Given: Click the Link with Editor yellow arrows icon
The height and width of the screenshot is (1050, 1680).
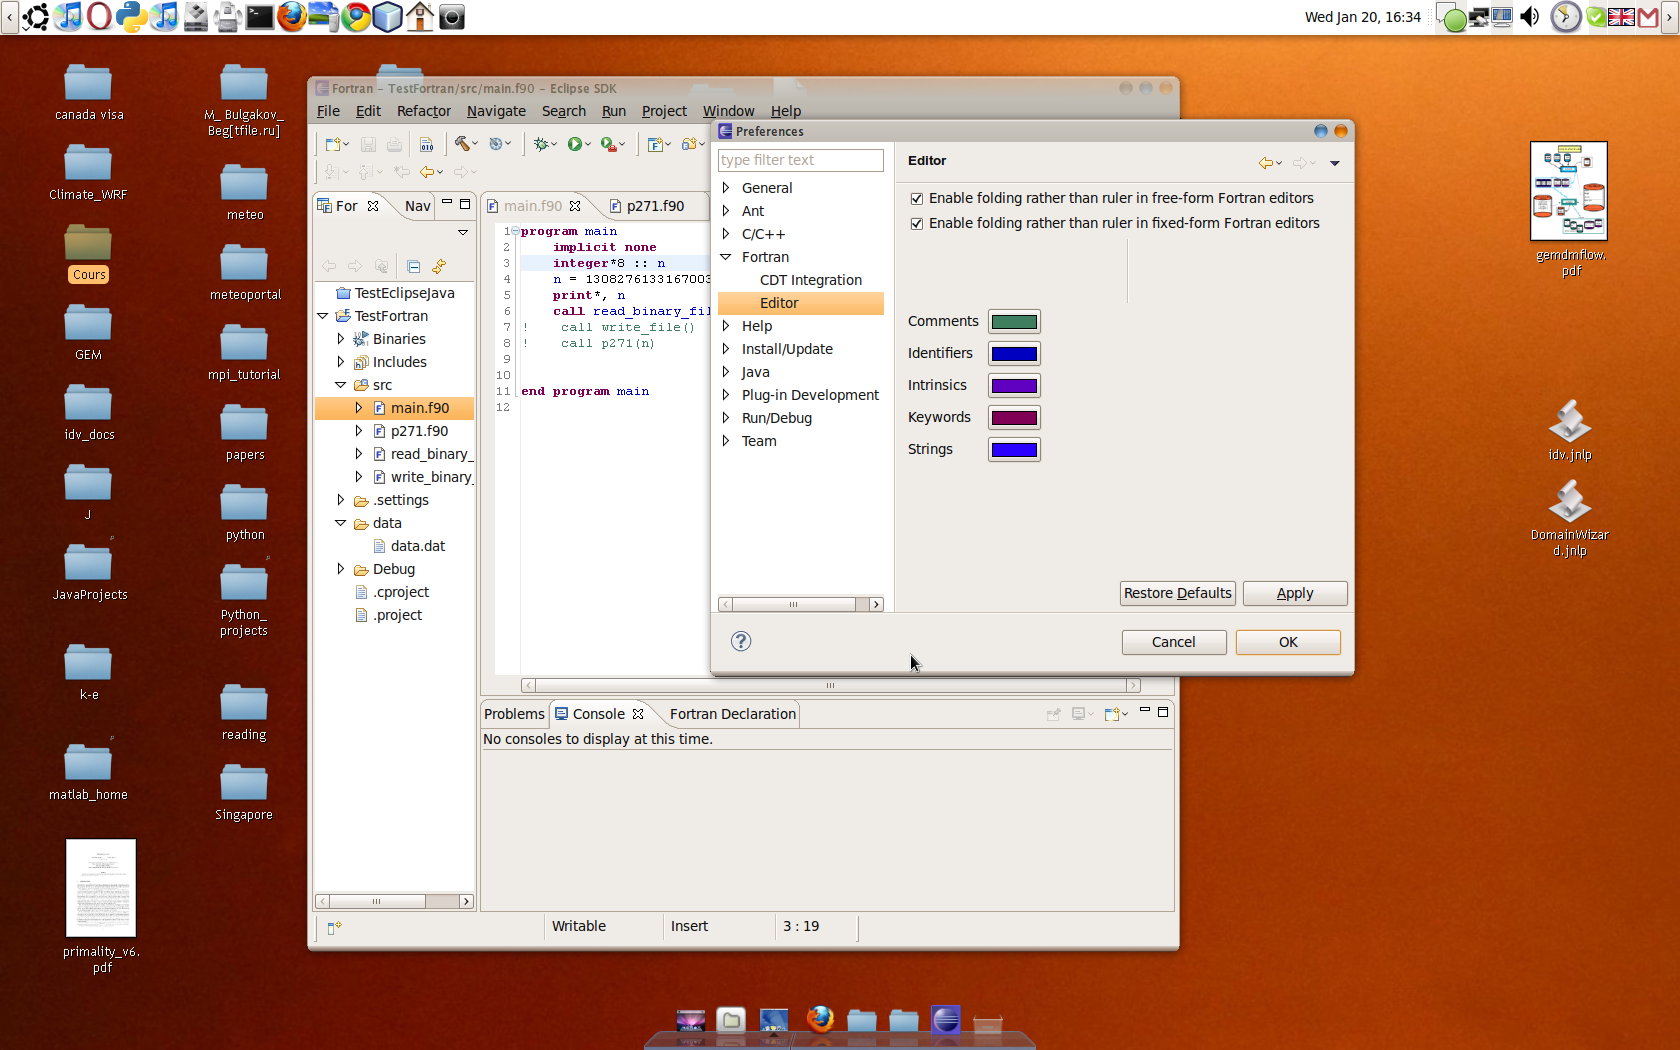Looking at the screenshot, I should click(x=439, y=266).
